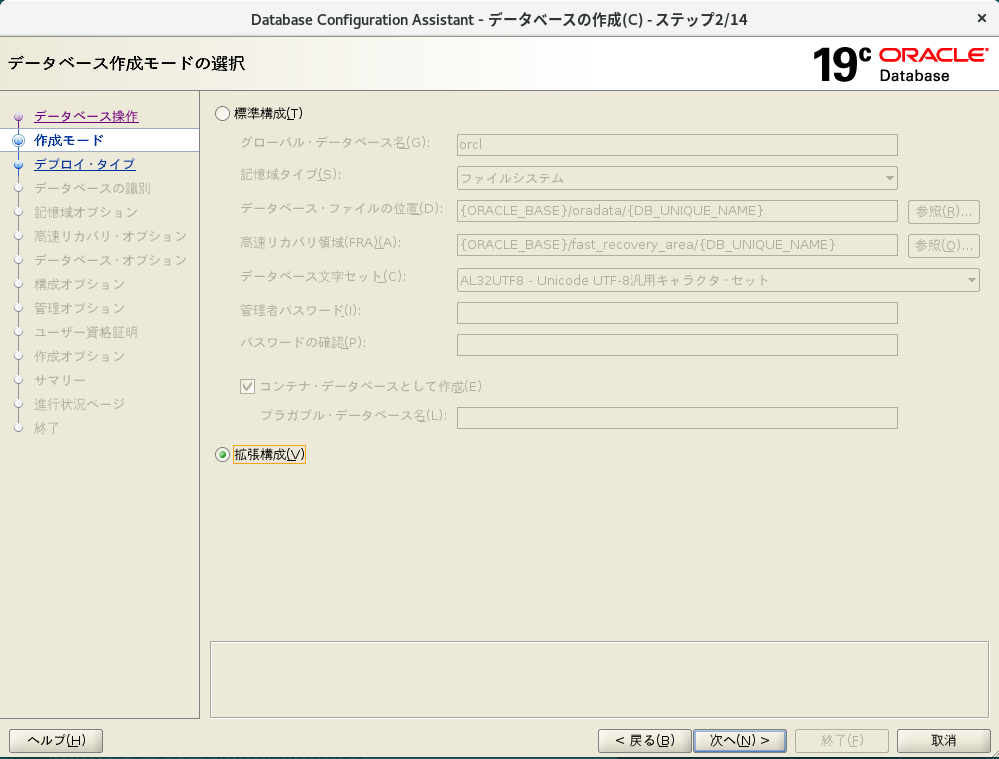Open the データベース操作 step link

tap(86, 116)
